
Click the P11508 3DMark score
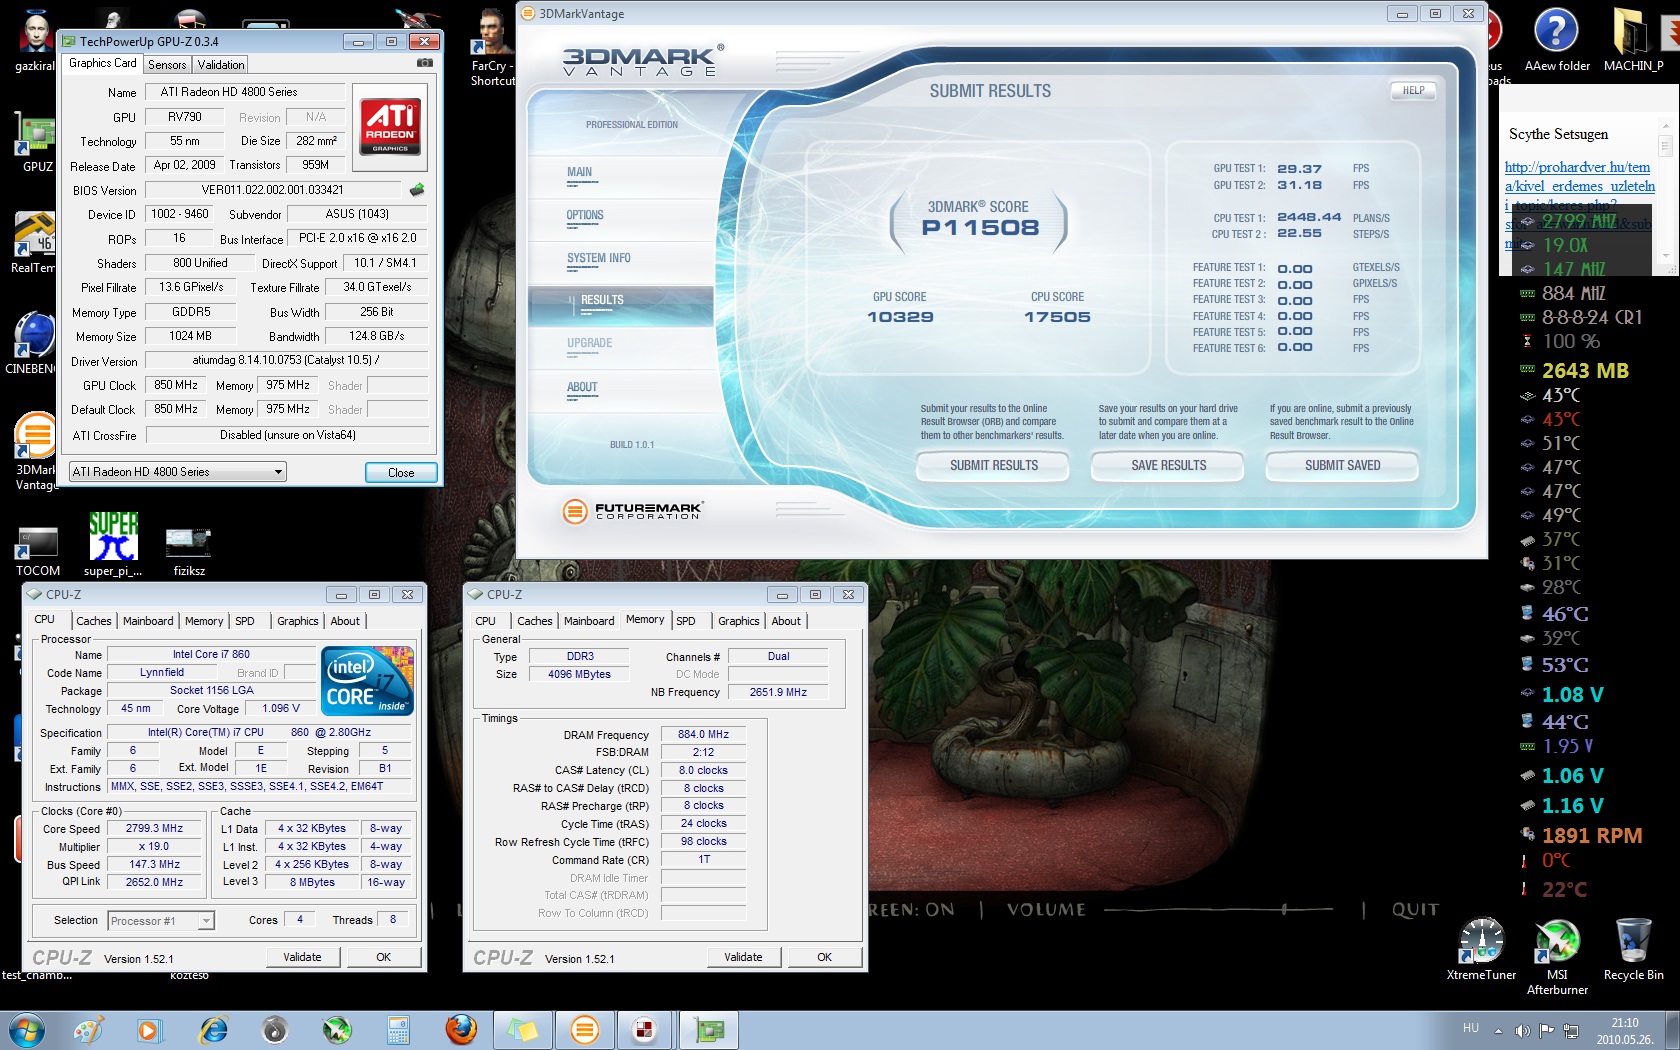pos(980,228)
